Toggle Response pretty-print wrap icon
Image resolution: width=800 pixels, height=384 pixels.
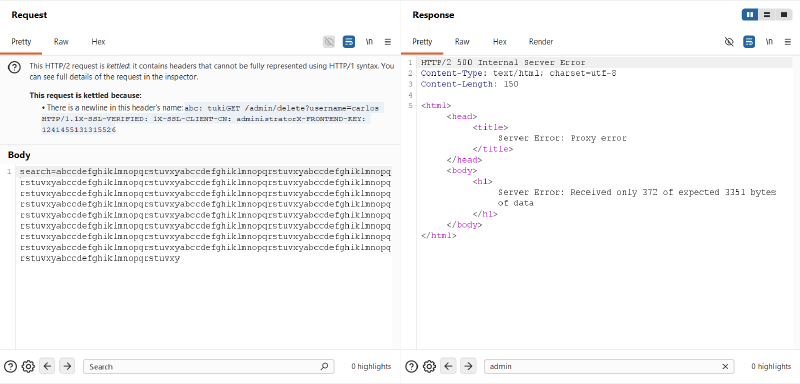click(749, 42)
